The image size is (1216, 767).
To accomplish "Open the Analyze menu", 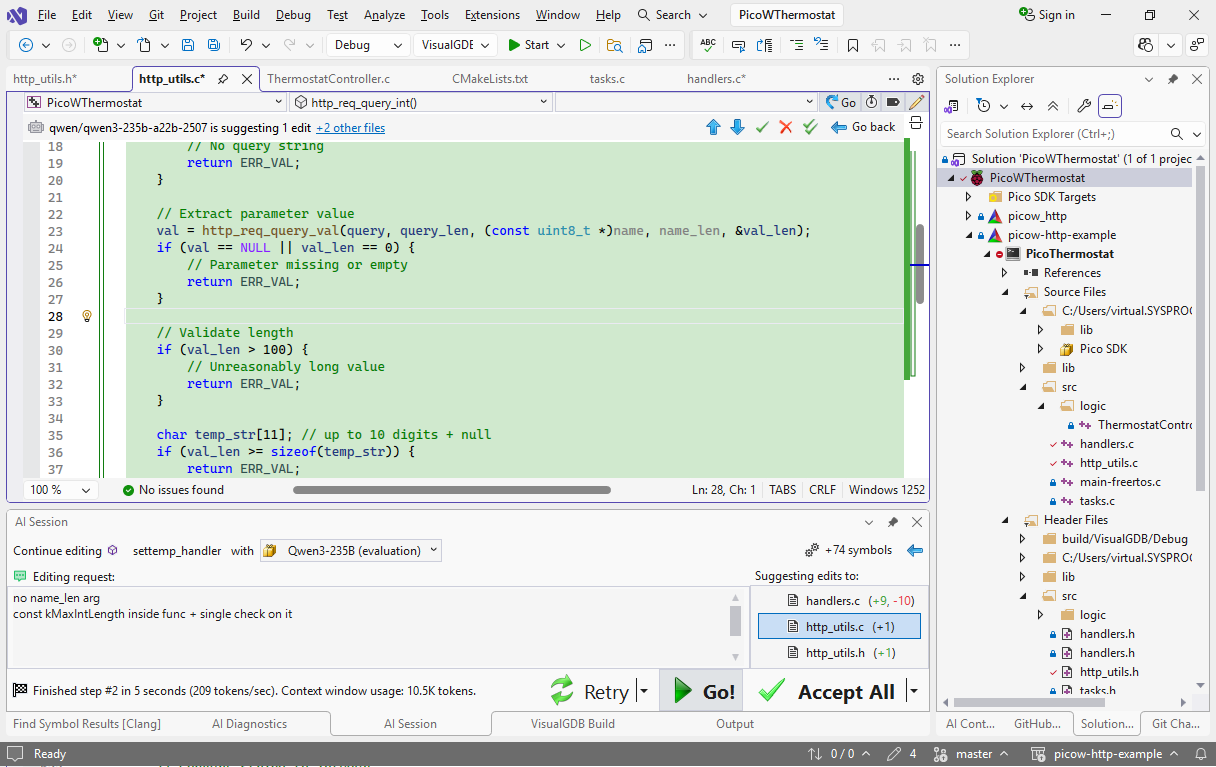I will pyautogui.click(x=384, y=15).
